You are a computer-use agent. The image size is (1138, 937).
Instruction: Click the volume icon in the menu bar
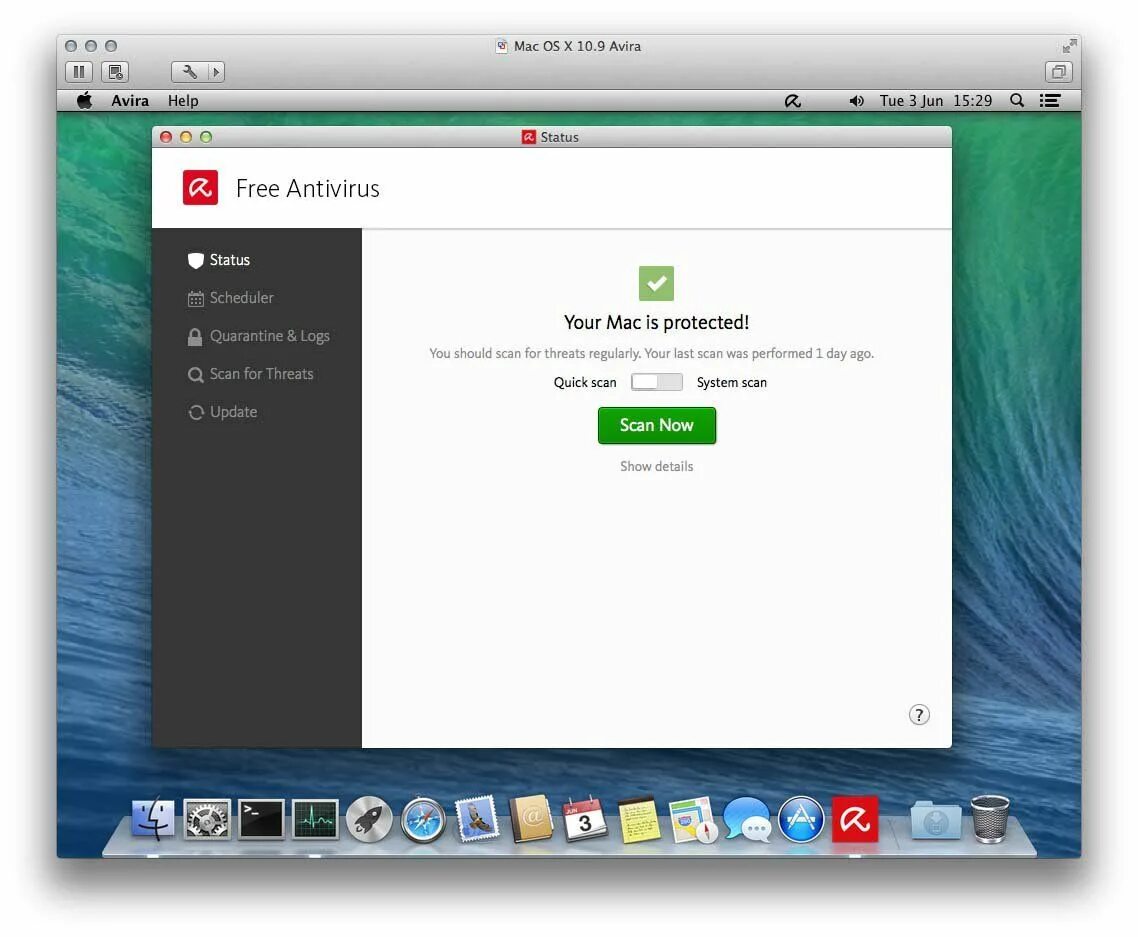tap(856, 101)
